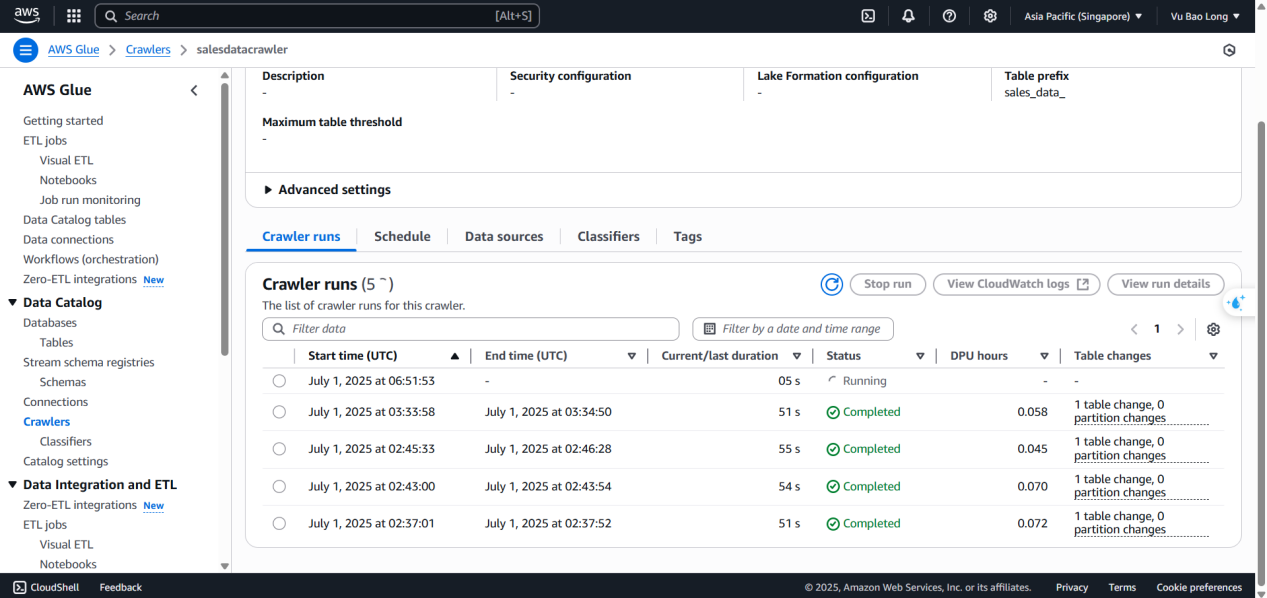Expand Advanced settings section
The height and width of the screenshot is (598, 1267).
[x=327, y=189]
